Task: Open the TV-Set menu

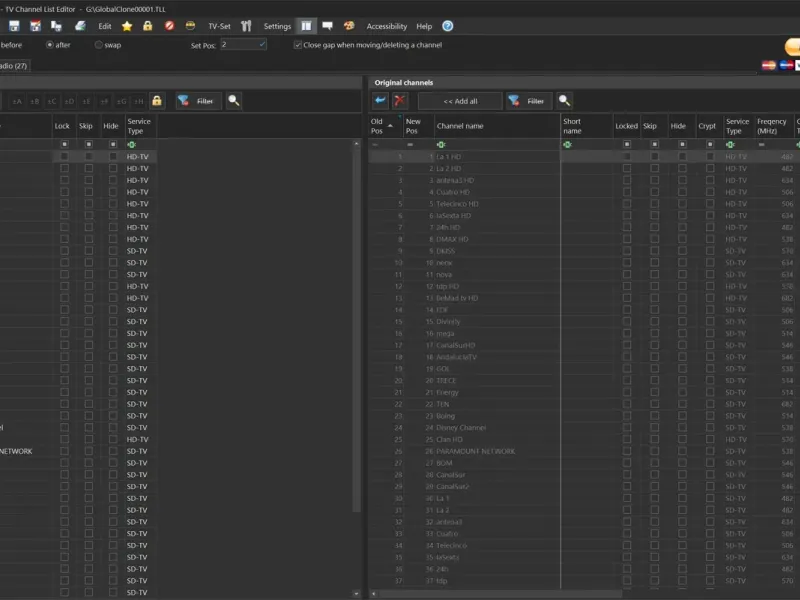Action: click(219, 26)
